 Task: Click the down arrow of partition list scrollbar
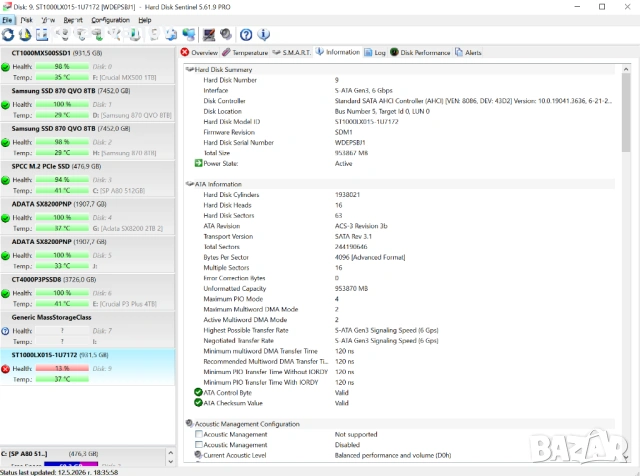(171, 462)
